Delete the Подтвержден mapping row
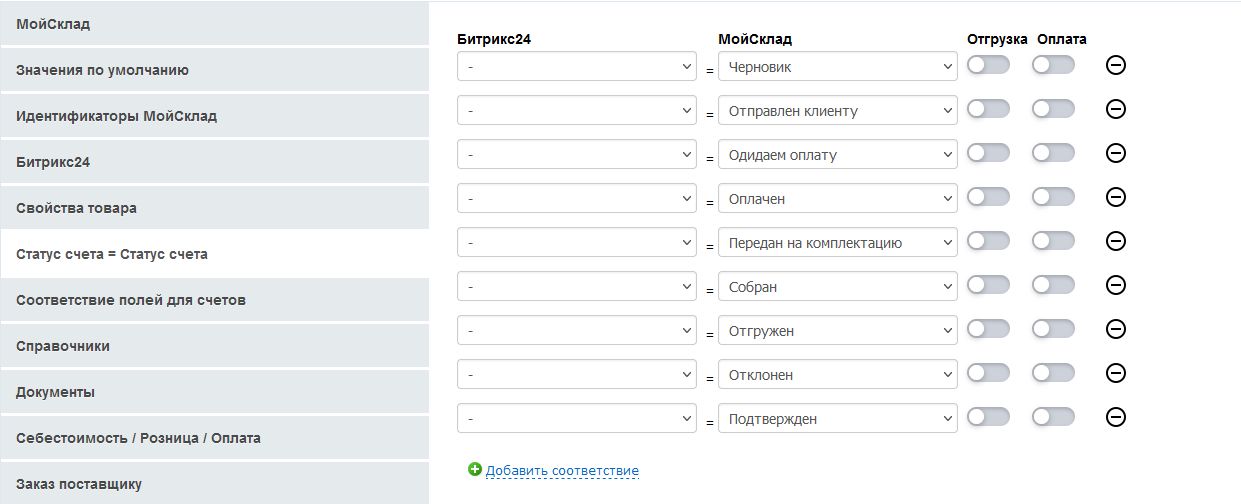This screenshot has width=1241, height=504. 1116,417
